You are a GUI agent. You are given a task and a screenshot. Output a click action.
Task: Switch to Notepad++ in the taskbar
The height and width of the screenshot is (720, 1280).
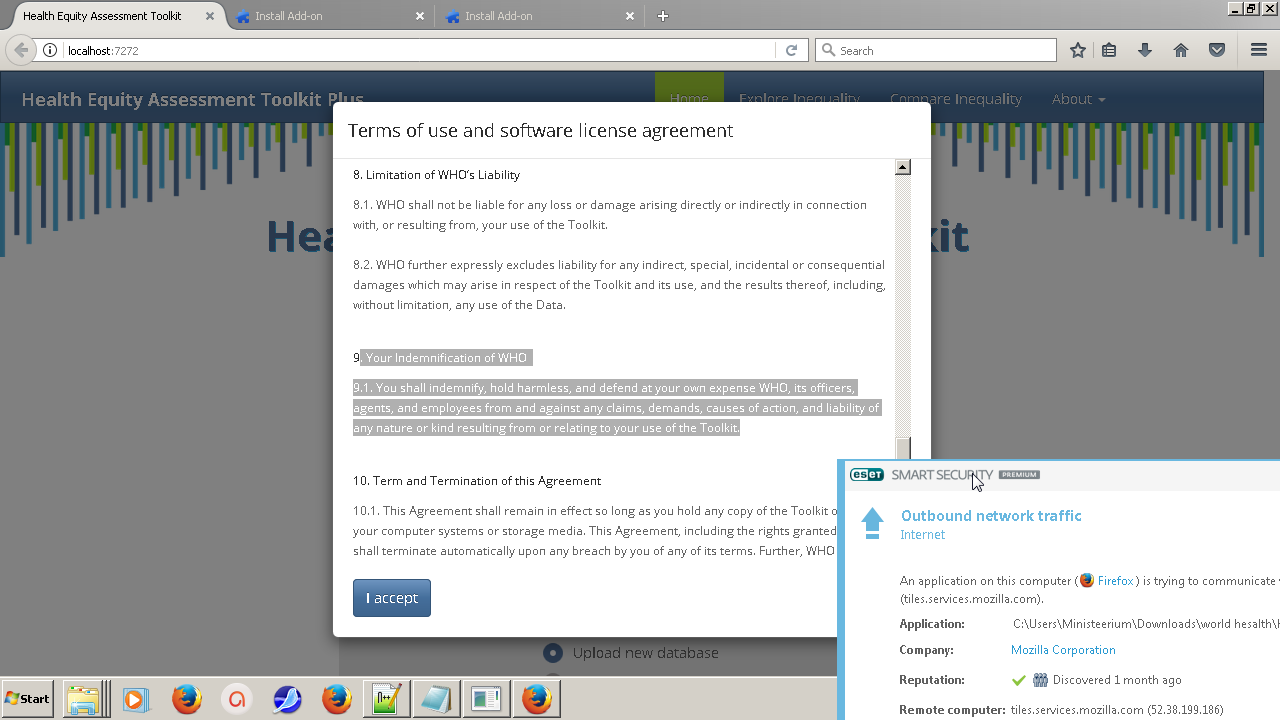[387, 698]
